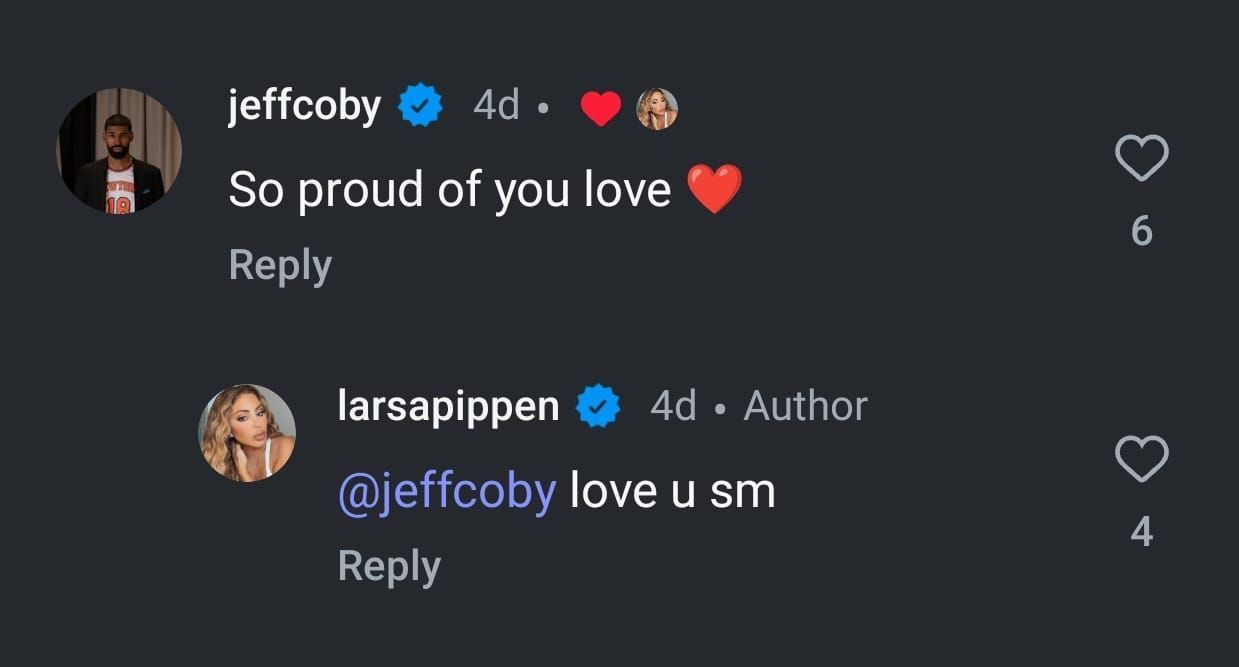Open larsapippen's profile picture
Viewport: 1239px width, 667px height.
tap(248, 432)
